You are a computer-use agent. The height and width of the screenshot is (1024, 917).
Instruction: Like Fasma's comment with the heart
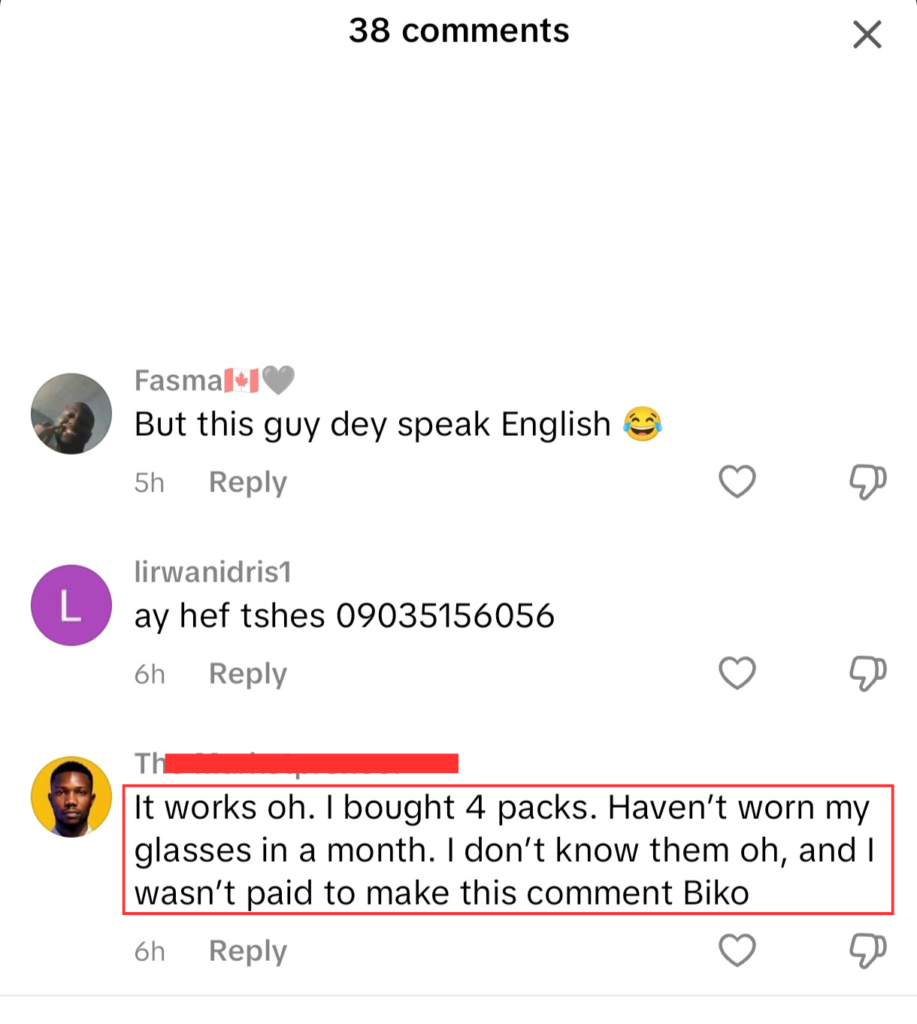coord(737,482)
